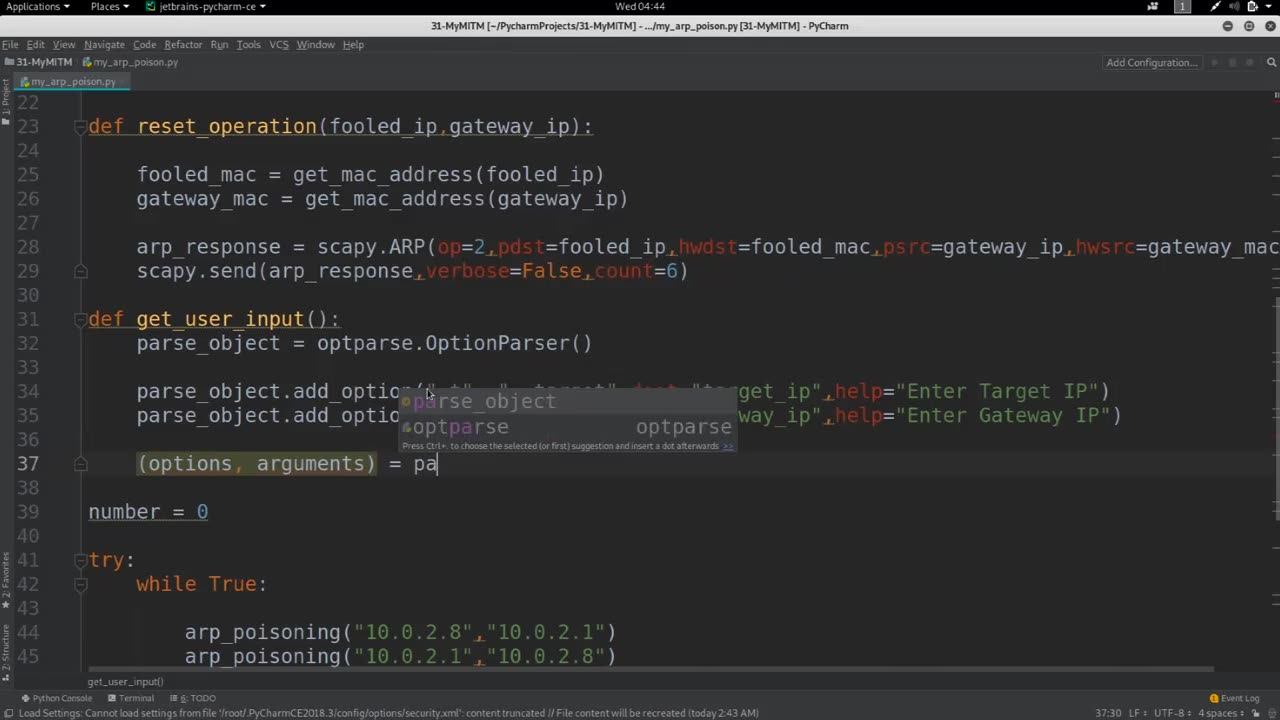The image size is (1280, 720).
Task: Click the error stripe marker at top right
Action: (x=1276, y=95)
